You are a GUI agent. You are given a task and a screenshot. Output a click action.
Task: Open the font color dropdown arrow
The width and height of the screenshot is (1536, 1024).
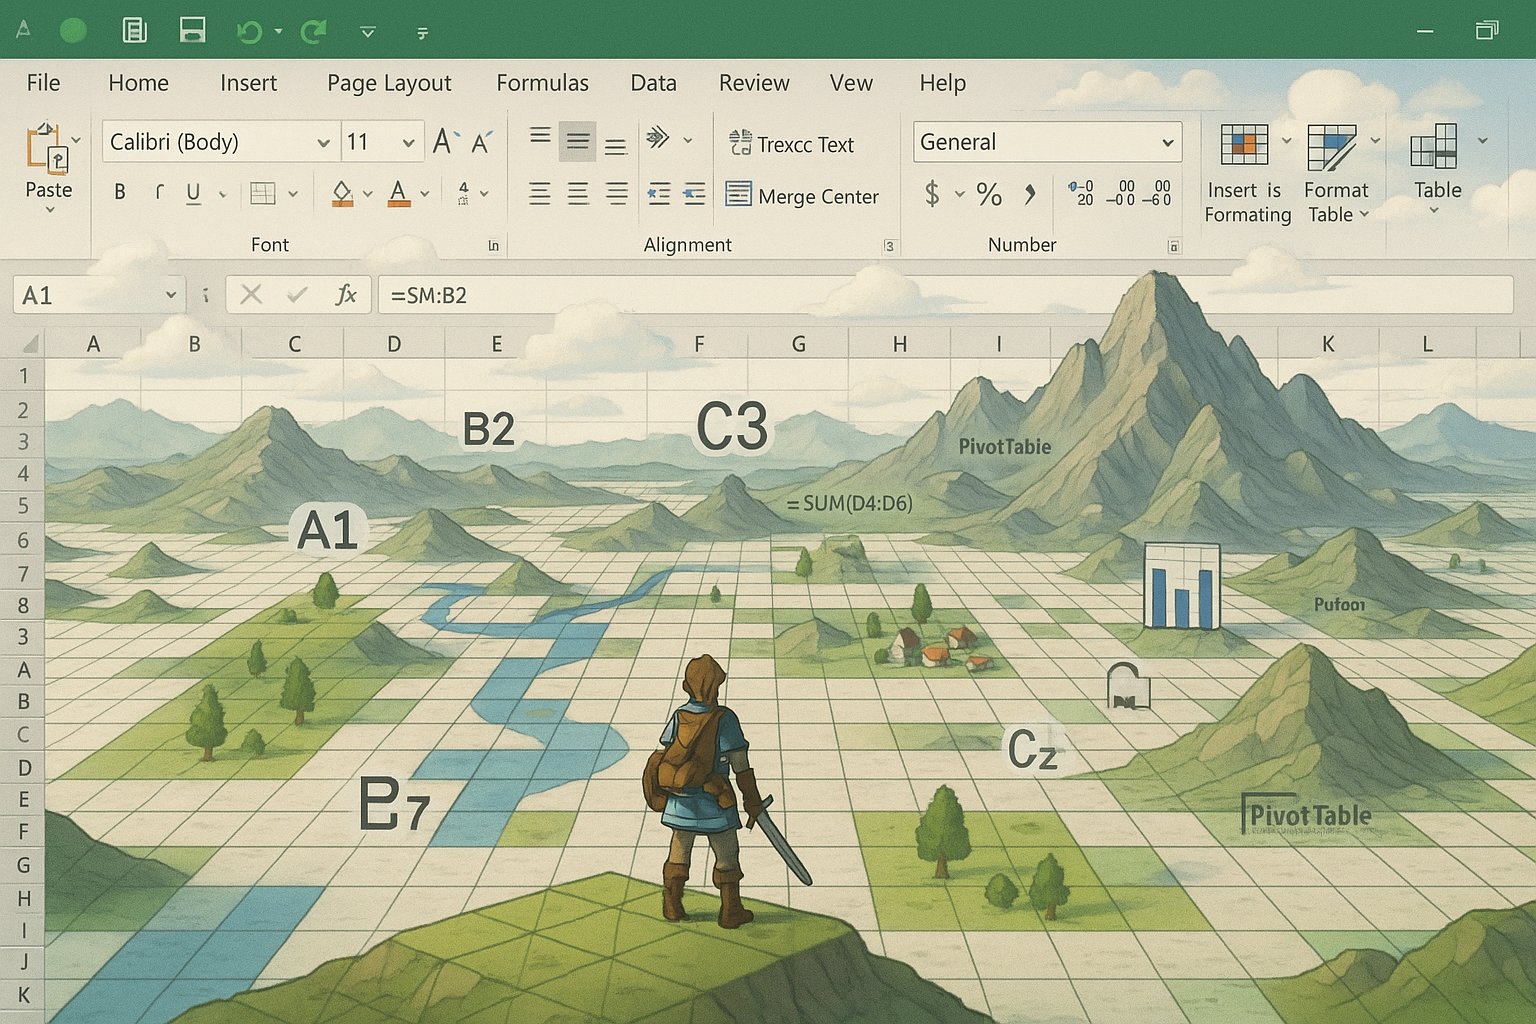pyautogui.click(x=425, y=195)
